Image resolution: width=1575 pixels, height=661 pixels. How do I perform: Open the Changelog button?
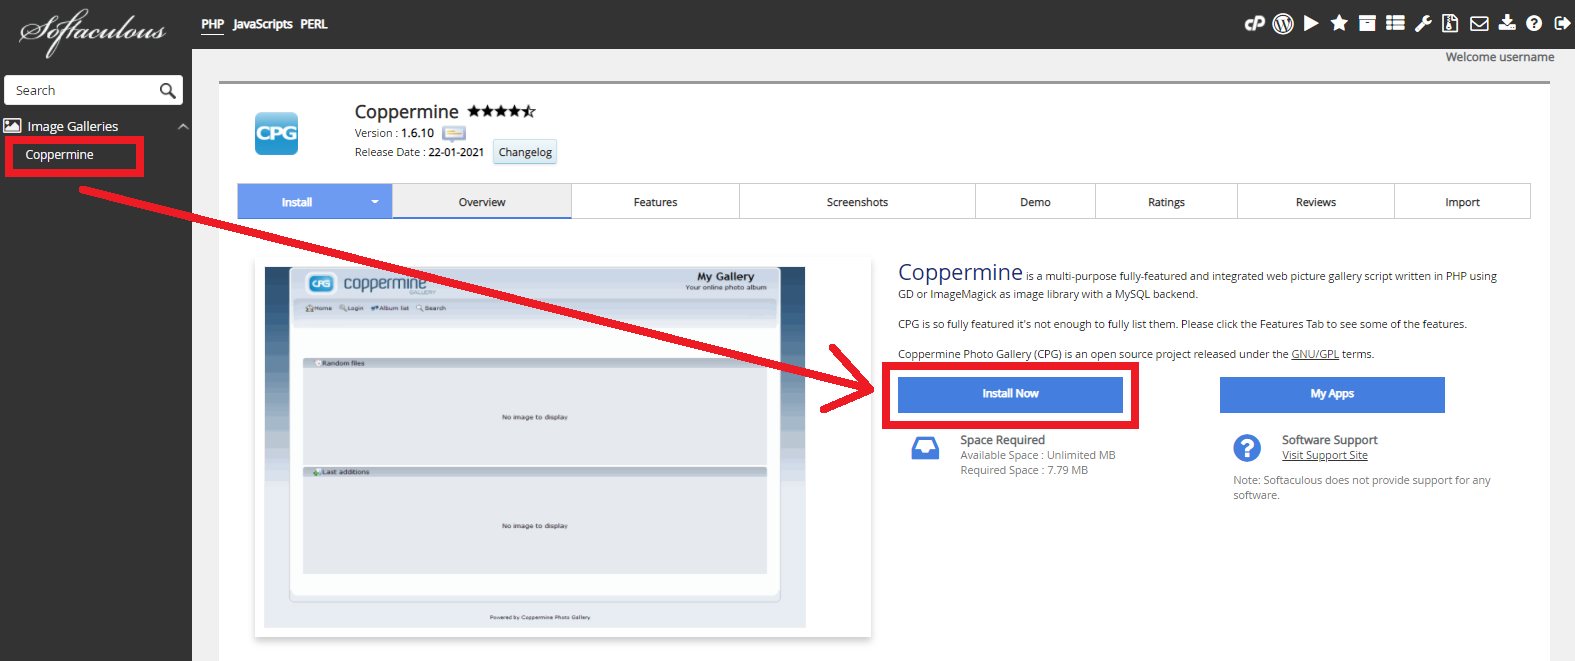[x=525, y=152]
